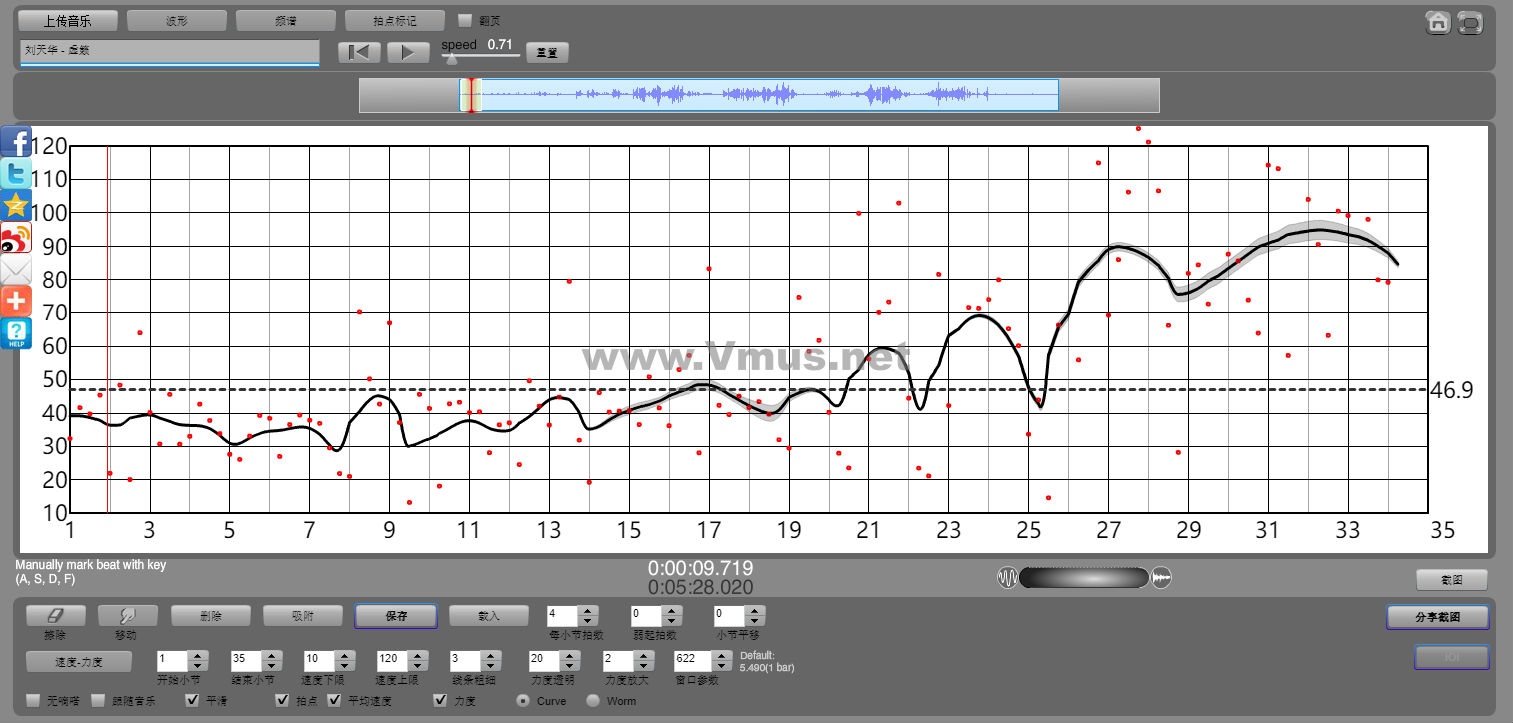Enable the 翻页 page-turn checkbox
The width and height of the screenshot is (1513, 723).
[465, 20]
